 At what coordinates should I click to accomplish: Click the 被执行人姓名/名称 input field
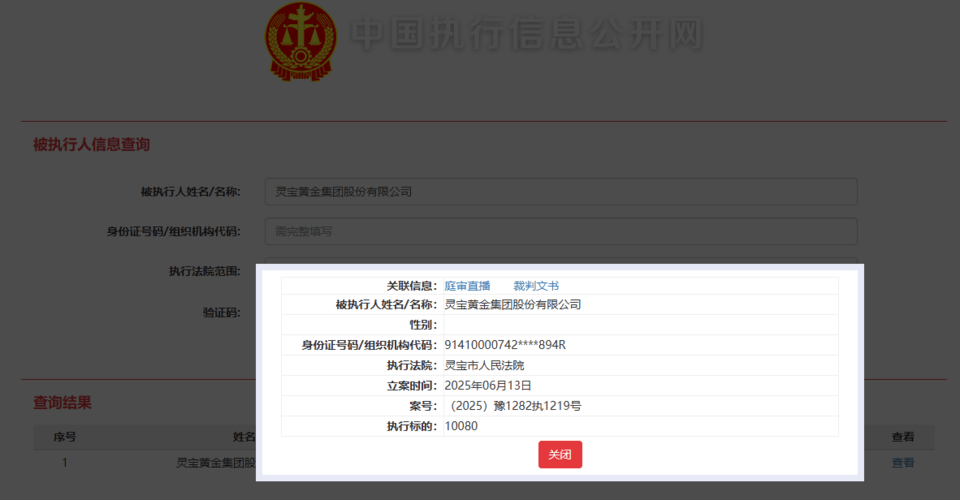tap(561, 192)
